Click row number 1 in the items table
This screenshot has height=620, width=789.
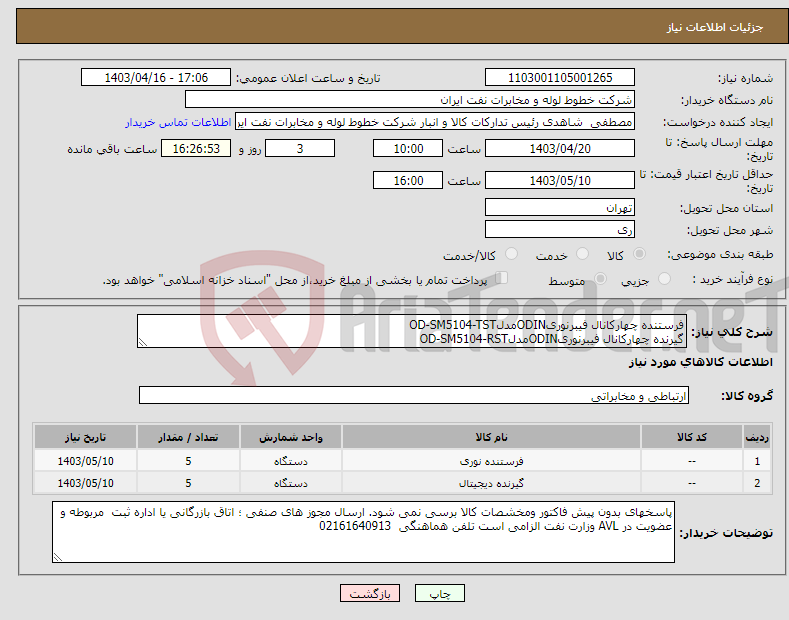pos(757,461)
